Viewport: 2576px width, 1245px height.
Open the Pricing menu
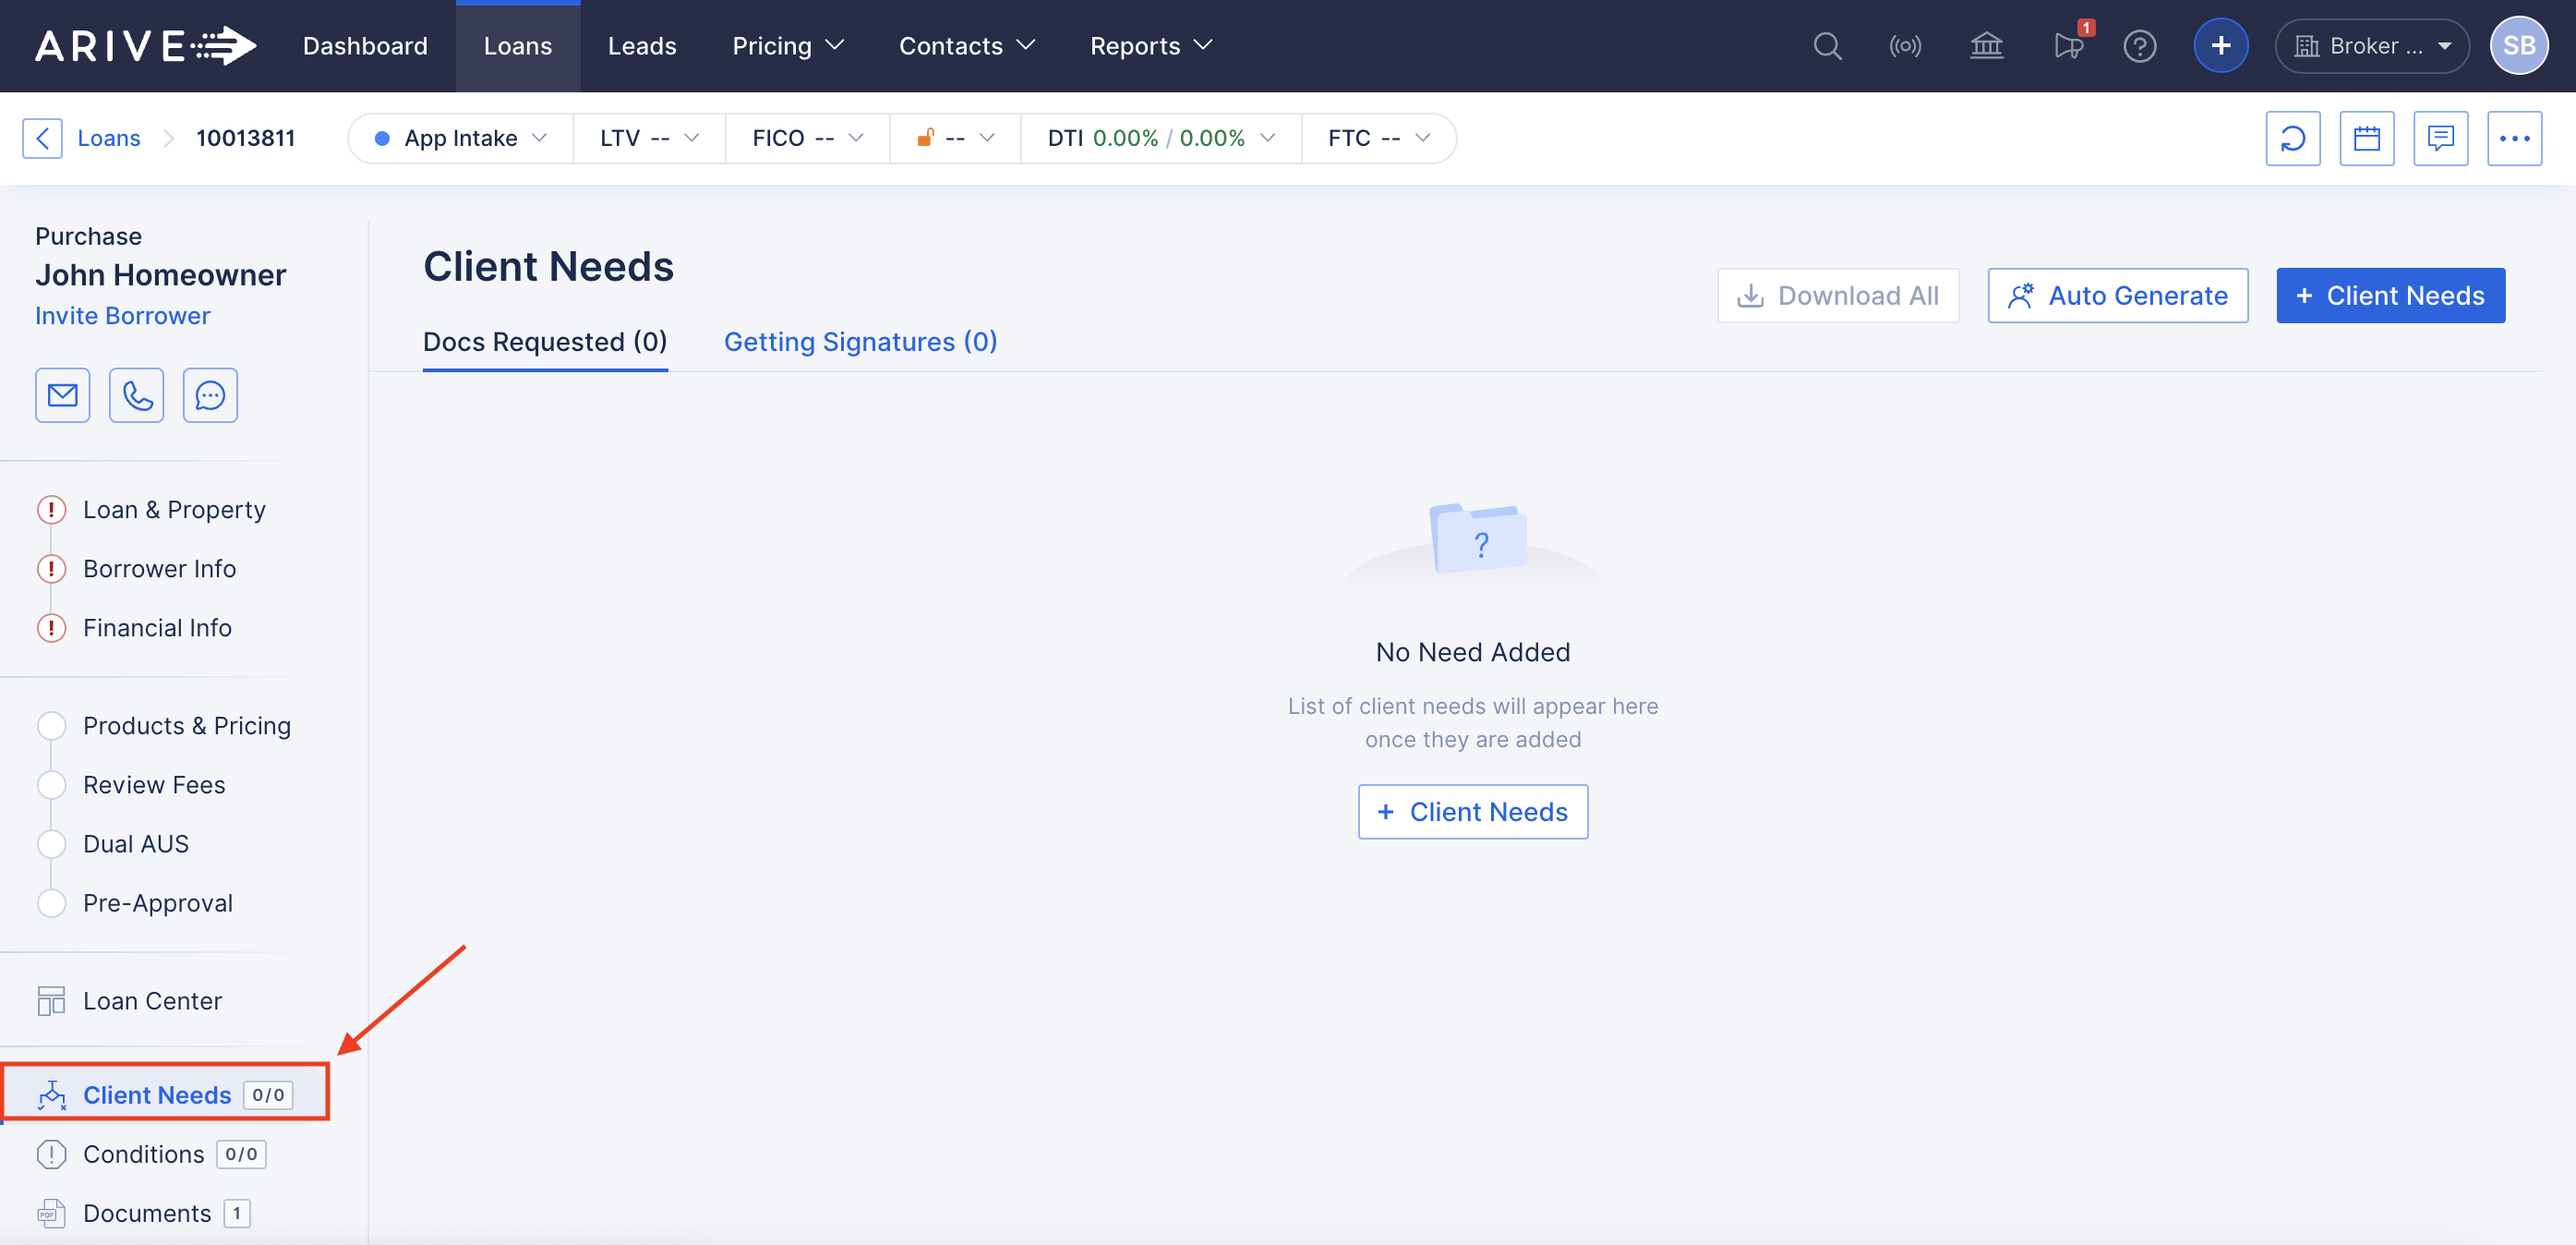pyautogui.click(x=787, y=46)
